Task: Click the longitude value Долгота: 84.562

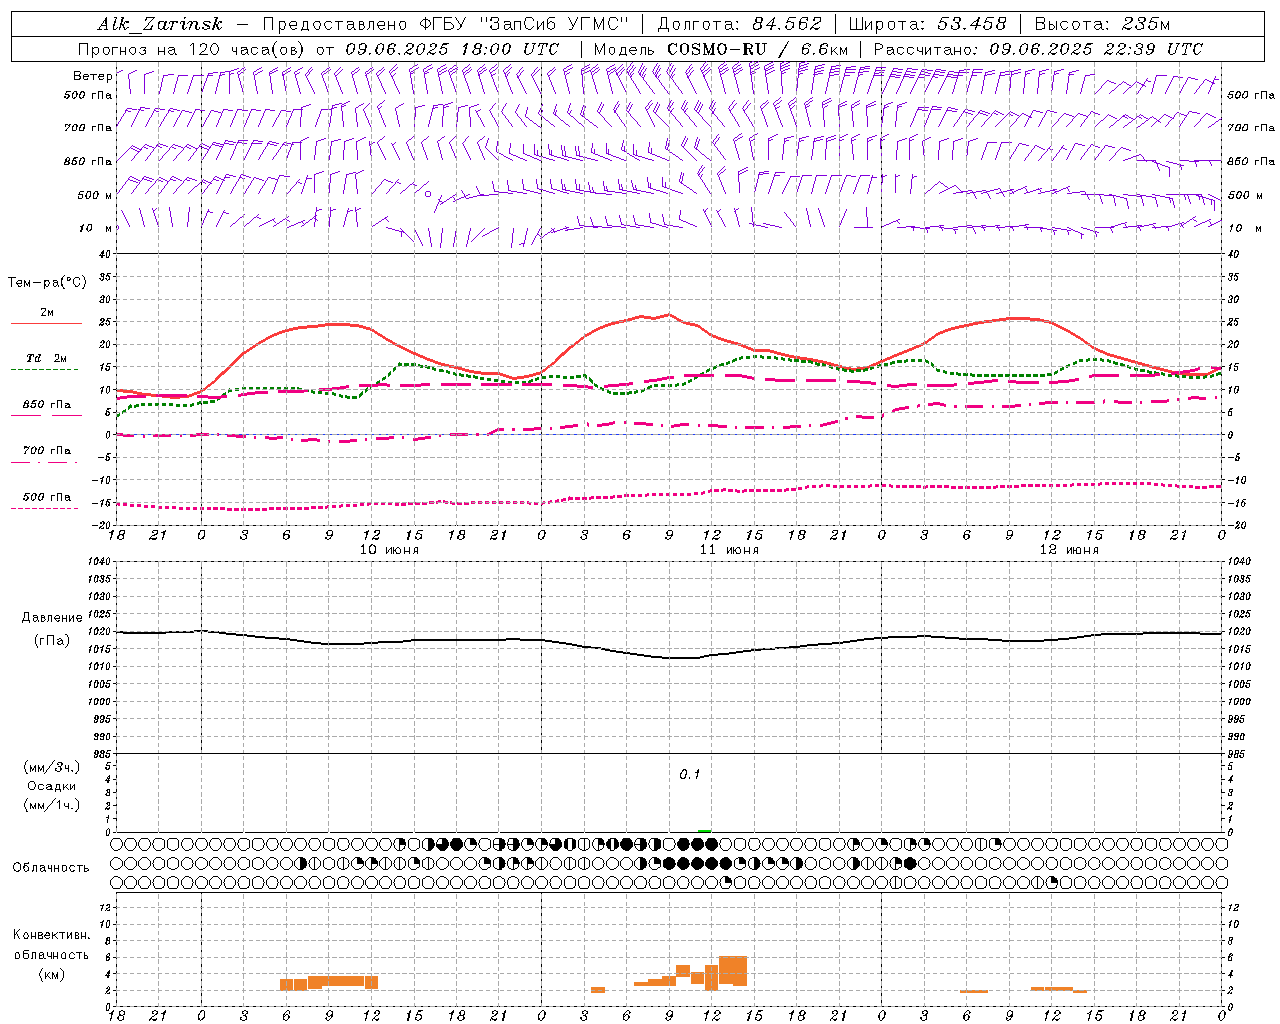Action: tap(739, 24)
